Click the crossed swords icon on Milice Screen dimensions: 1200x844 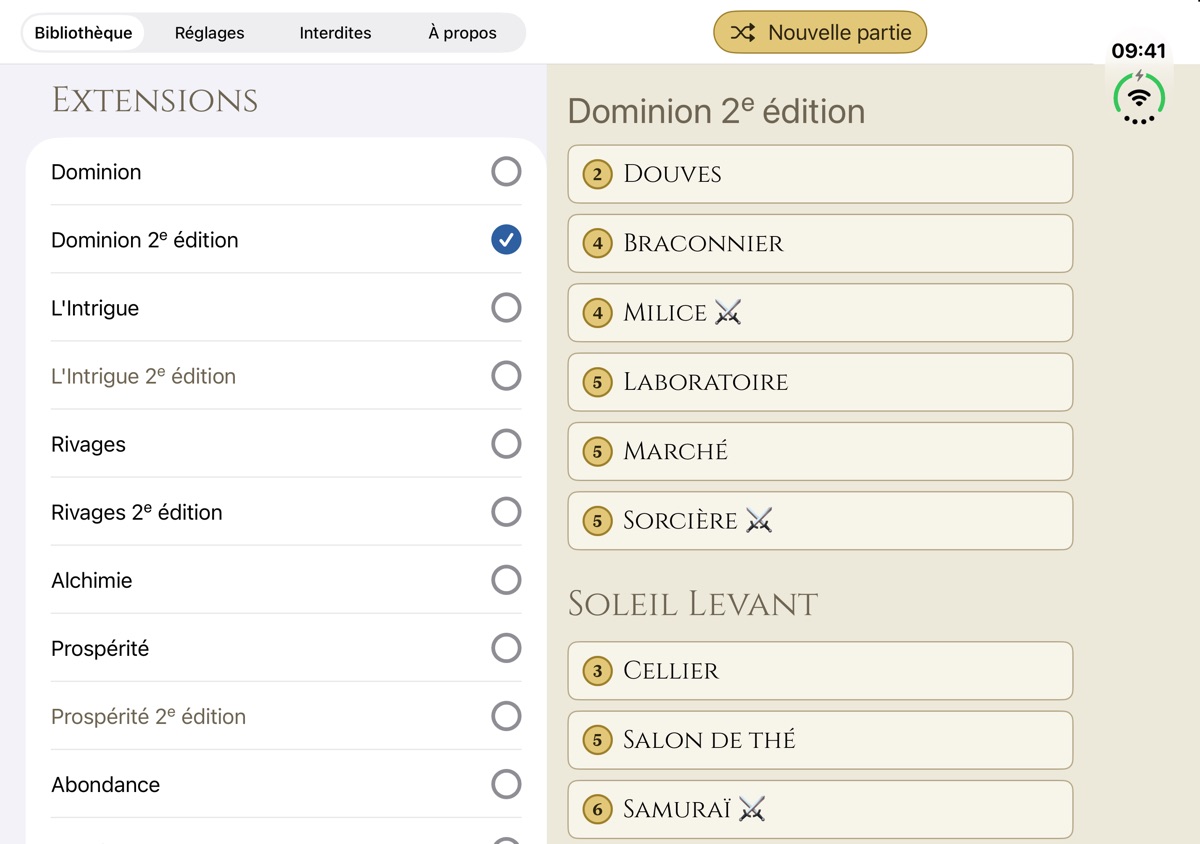728,313
